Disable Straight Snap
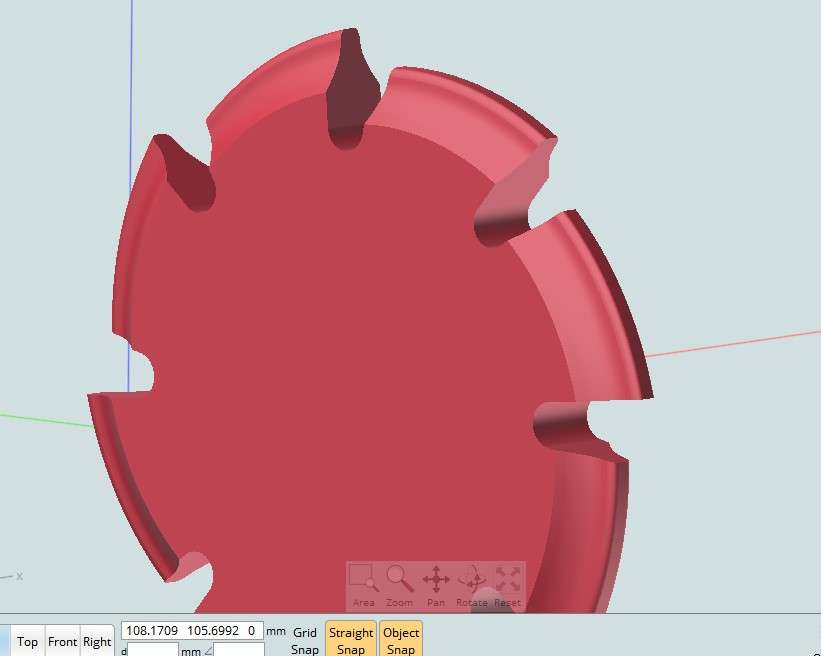Screen dimensions: 821x656 click(x=351, y=640)
